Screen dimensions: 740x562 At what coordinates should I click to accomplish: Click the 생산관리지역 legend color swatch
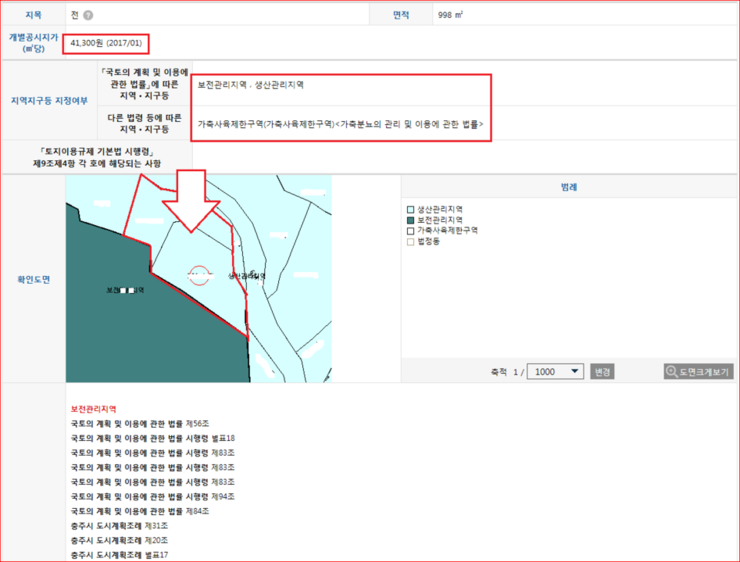[410, 209]
